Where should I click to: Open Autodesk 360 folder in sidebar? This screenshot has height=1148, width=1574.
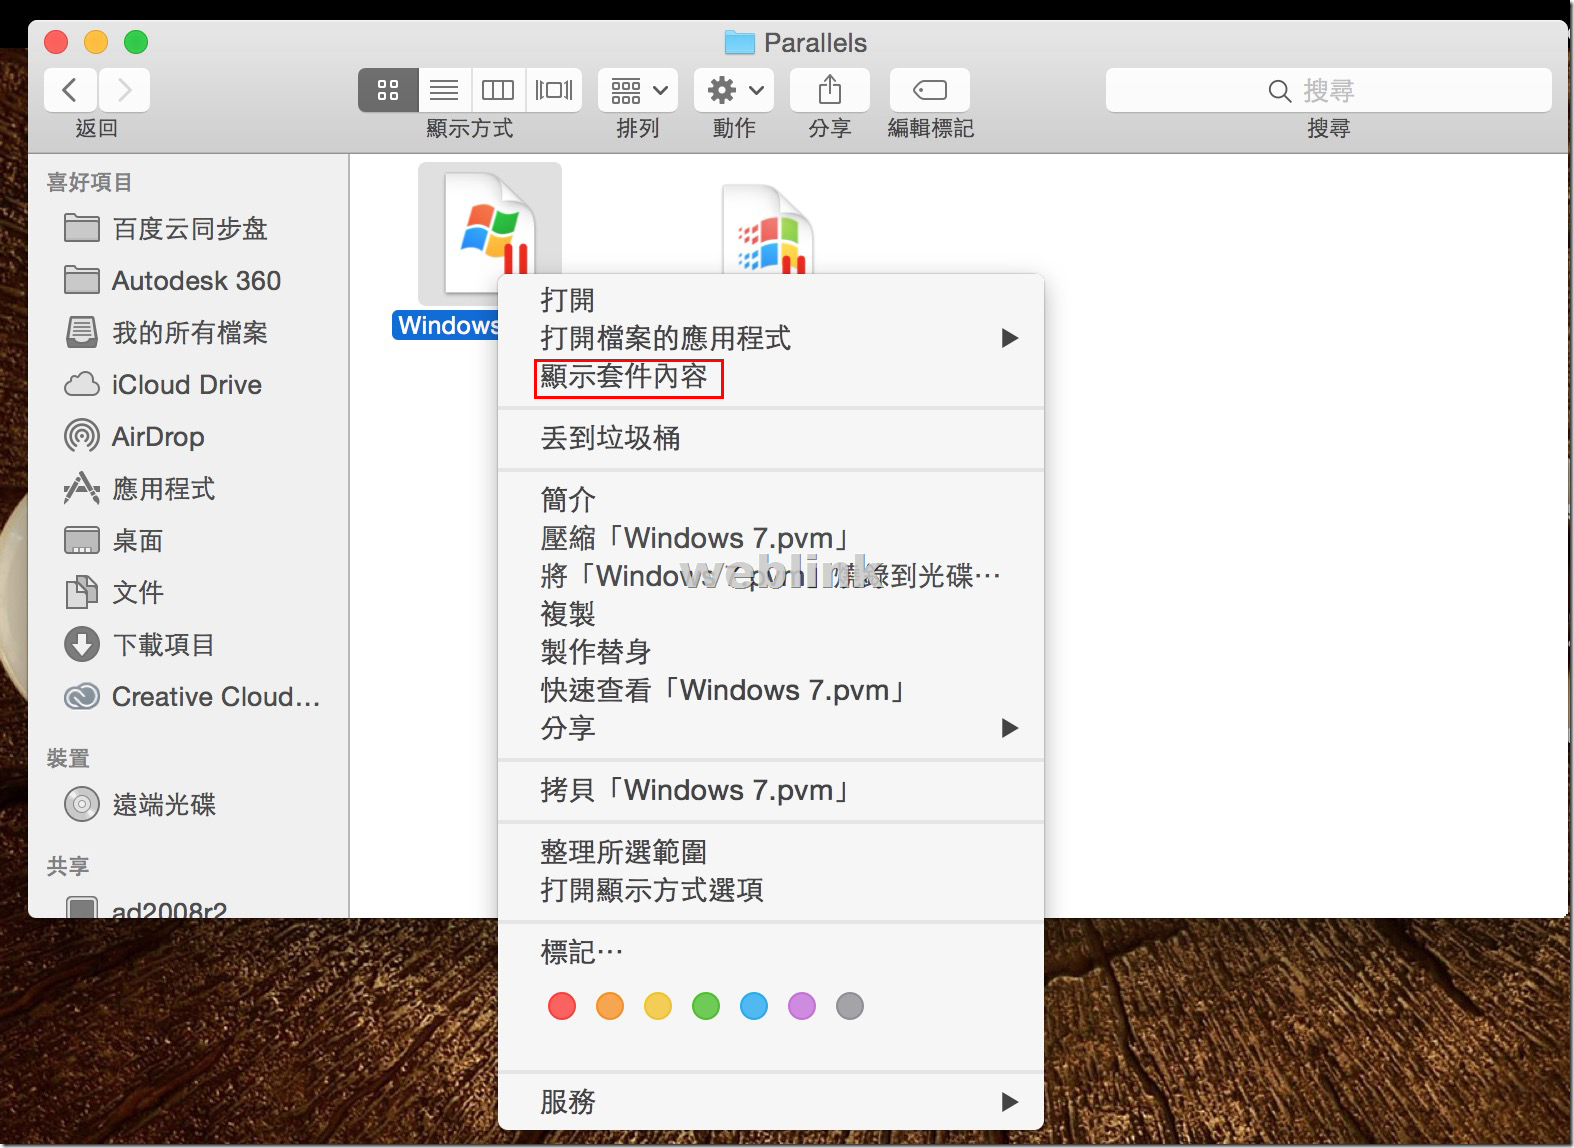[189, 281]
